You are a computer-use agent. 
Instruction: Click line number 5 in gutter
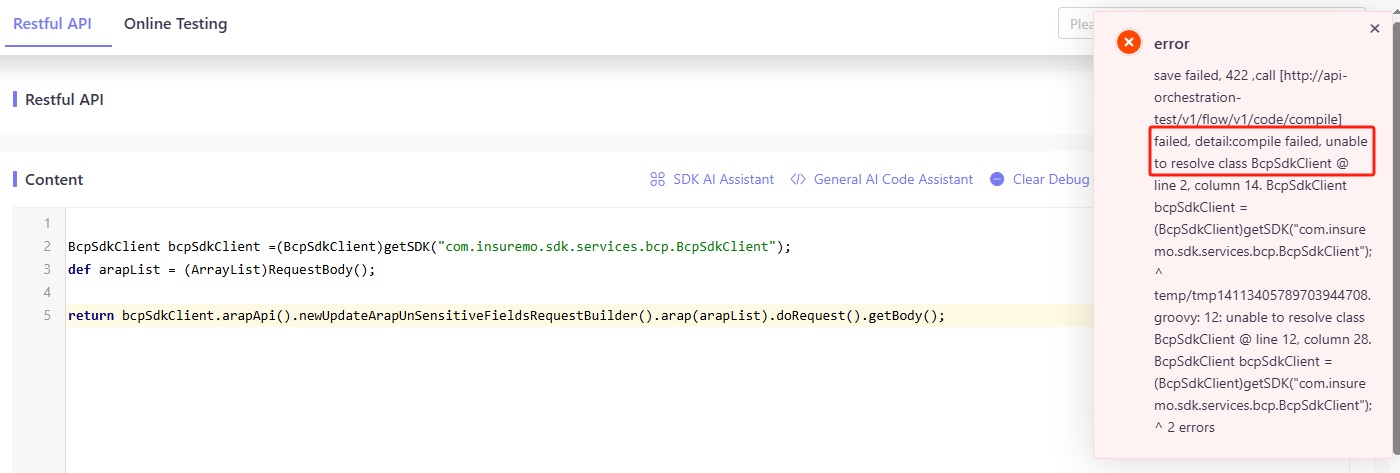[47, 316]
